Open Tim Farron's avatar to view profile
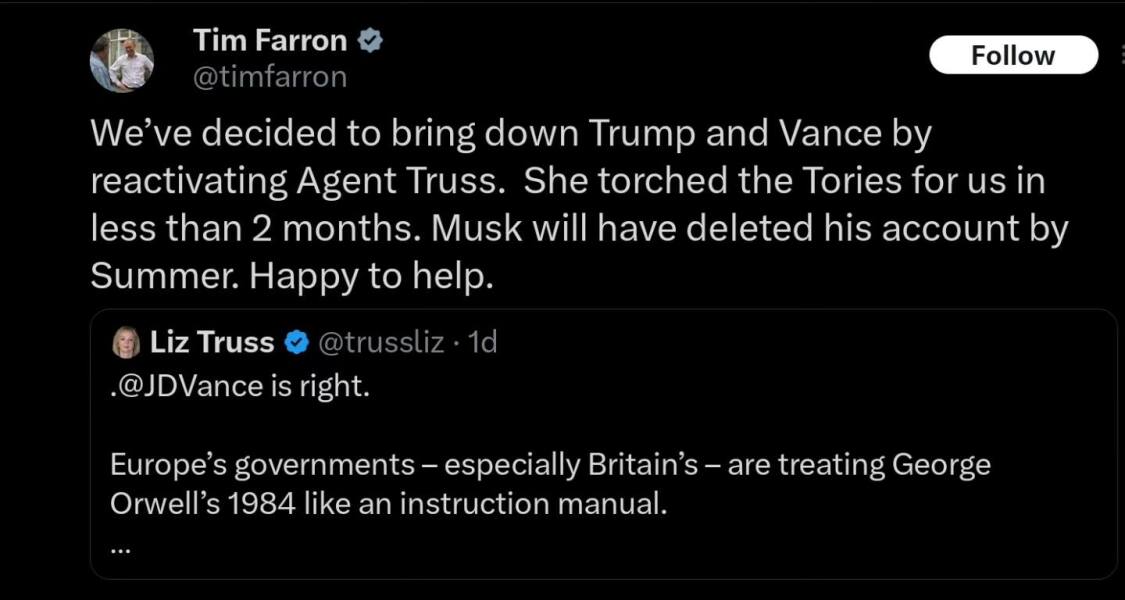This screenshot has width=1125, height=600. pos(120,57)
